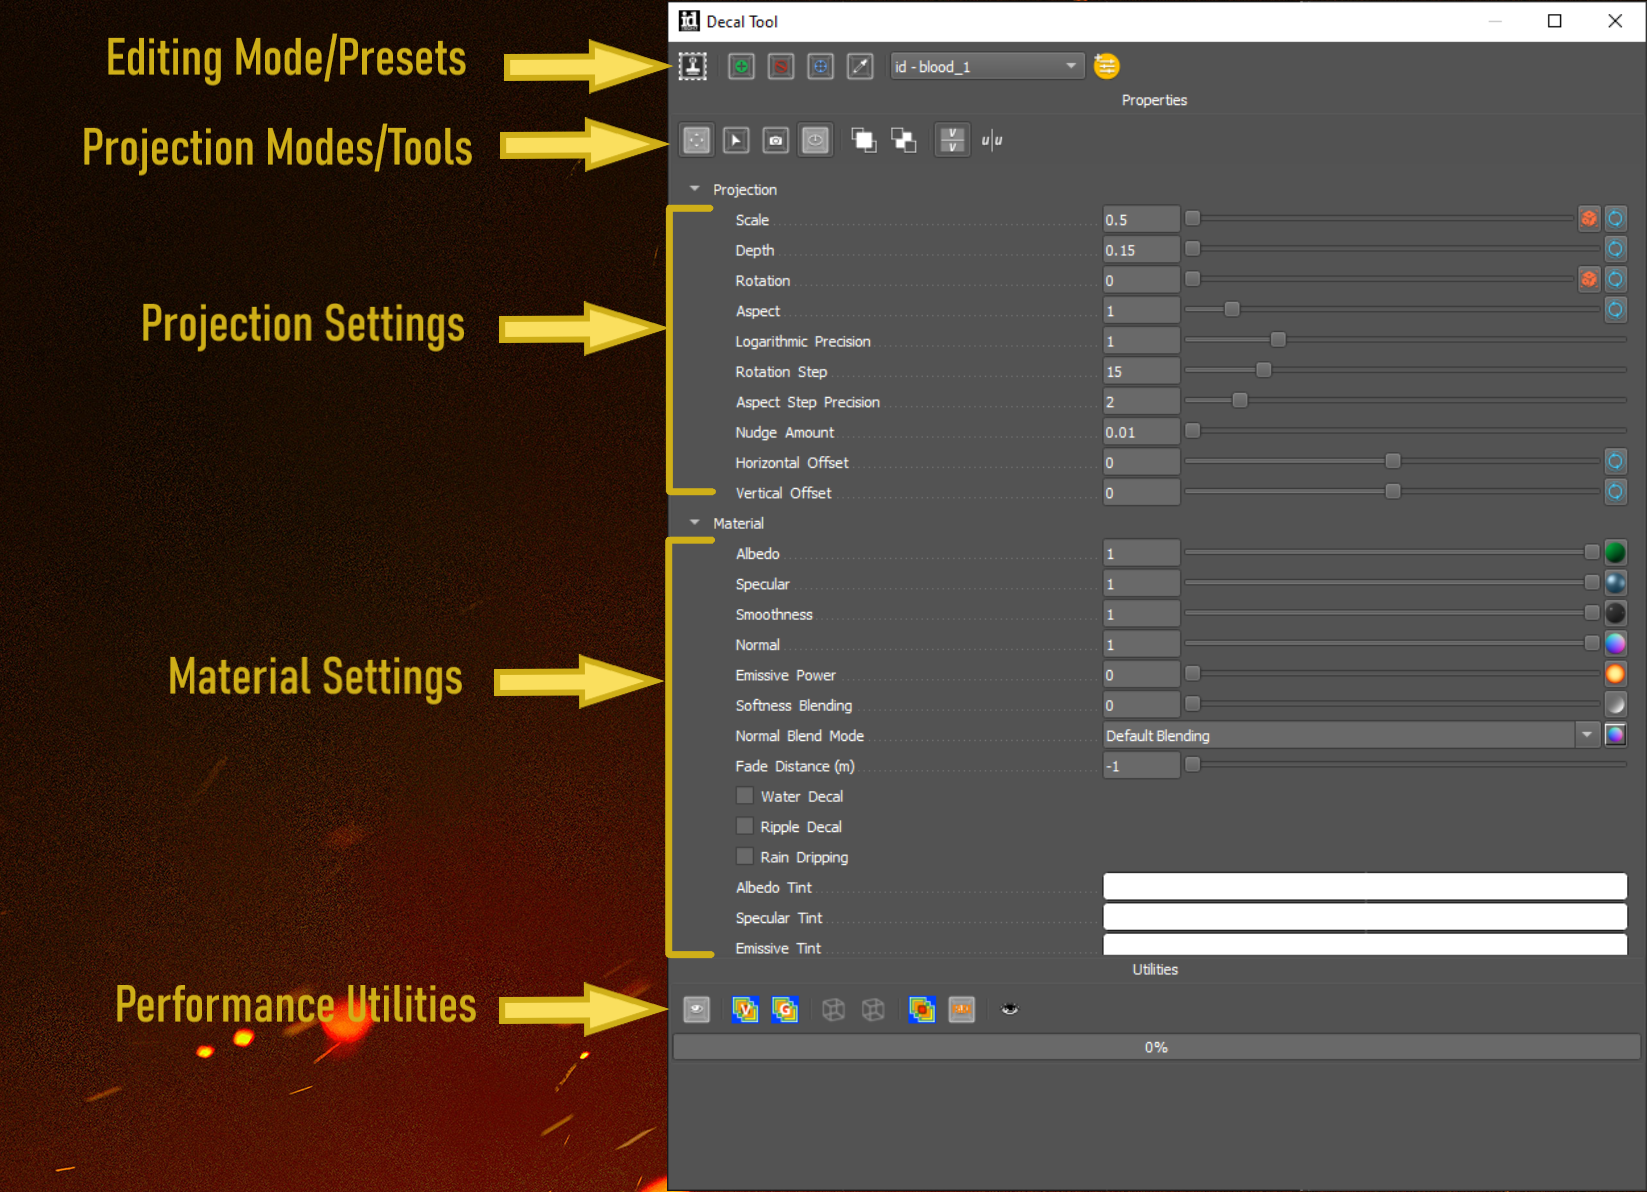The image size is (1647, 1192).
Task: Click the orange Emissive Power sphere icon
Action: pyautogui.click(x=1616, y=675)
